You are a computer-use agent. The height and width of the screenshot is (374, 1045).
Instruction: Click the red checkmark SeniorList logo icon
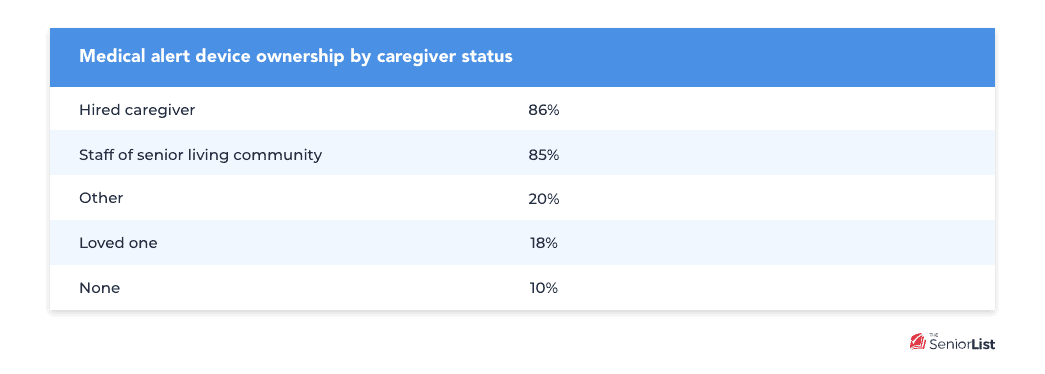tap(918, 342)
